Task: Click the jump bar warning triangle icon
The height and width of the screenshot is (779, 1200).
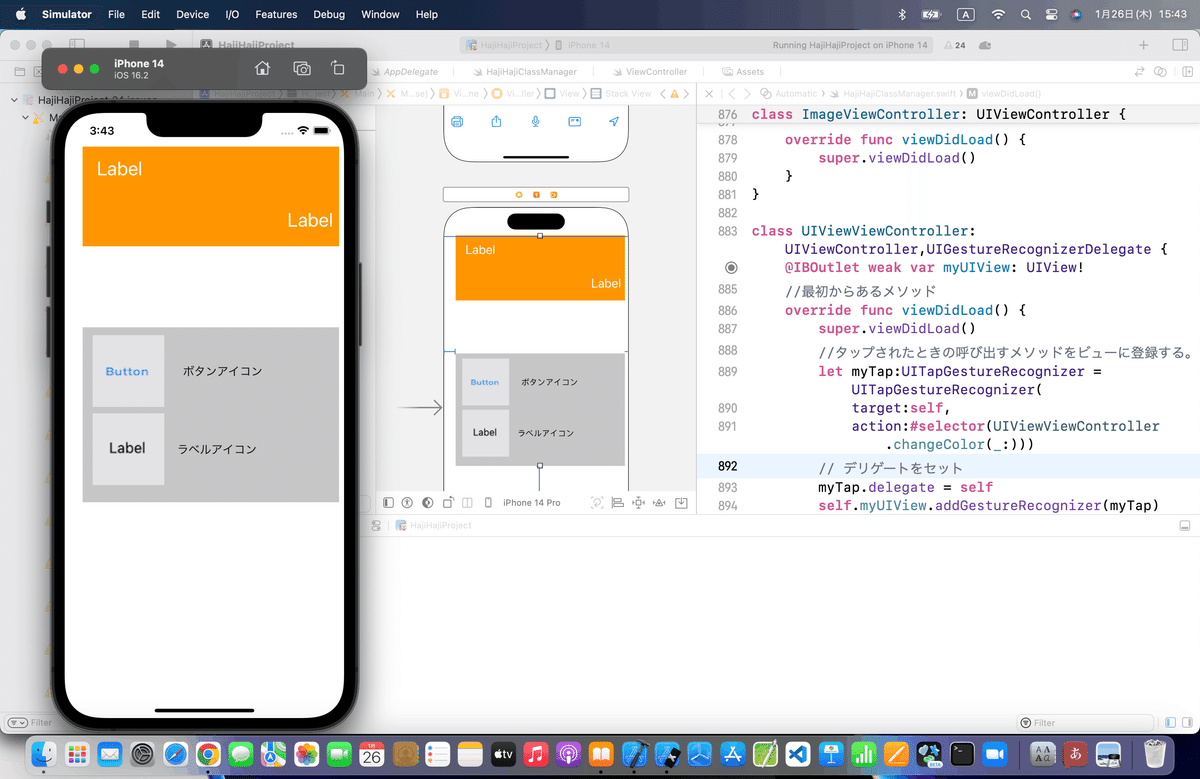Action: [674, 93]
